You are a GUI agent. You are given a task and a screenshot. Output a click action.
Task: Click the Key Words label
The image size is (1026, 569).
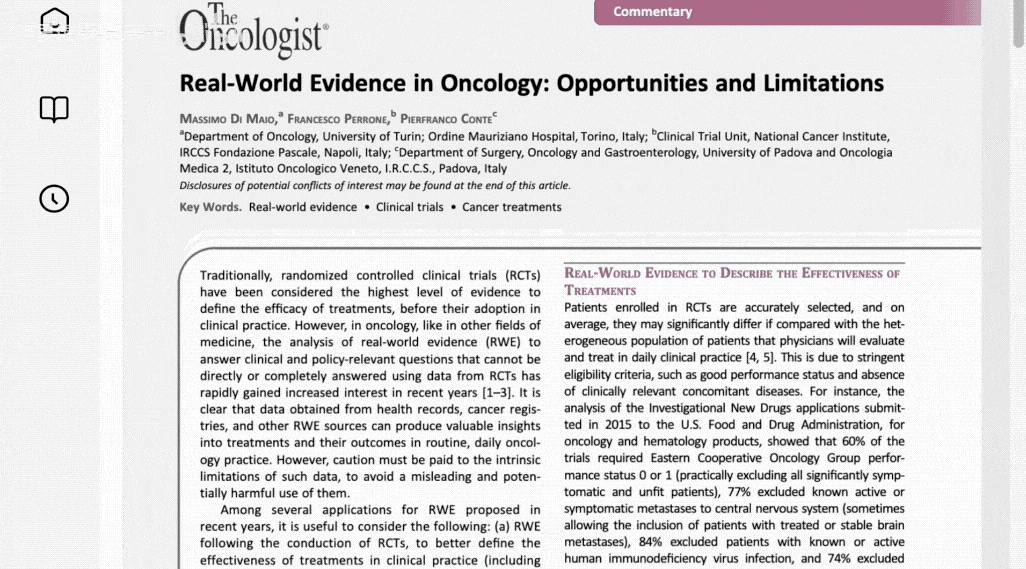click(x=210, y=207)
